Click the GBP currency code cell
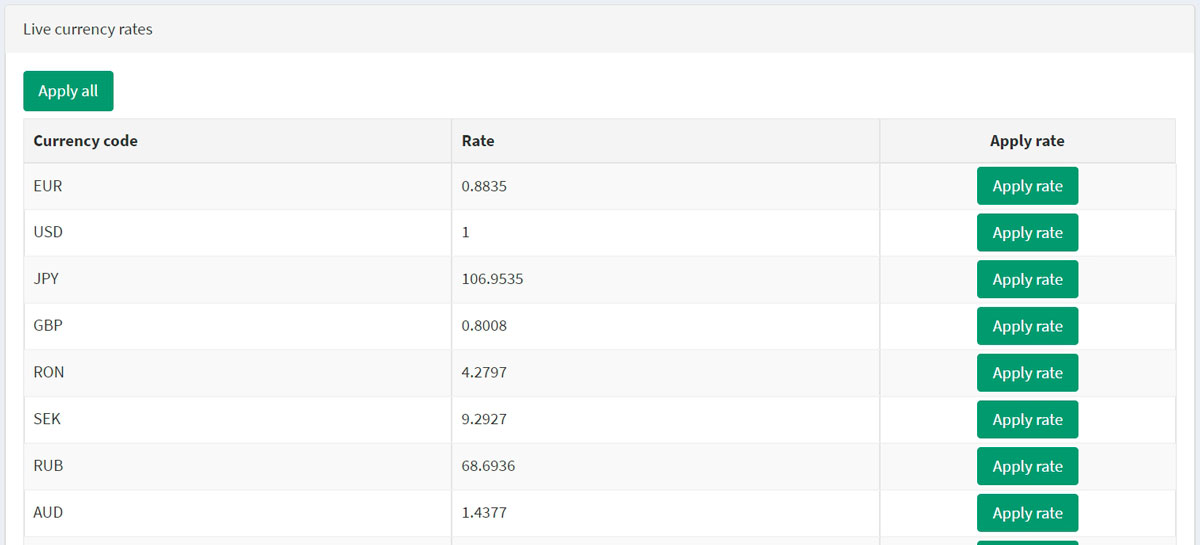This screenshot has width=1200, height=545. point(48,326)
